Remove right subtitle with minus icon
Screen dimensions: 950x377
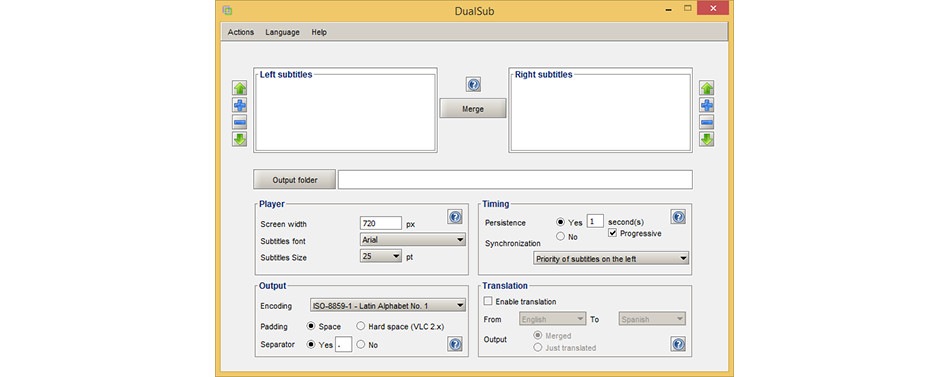point(706,122)
